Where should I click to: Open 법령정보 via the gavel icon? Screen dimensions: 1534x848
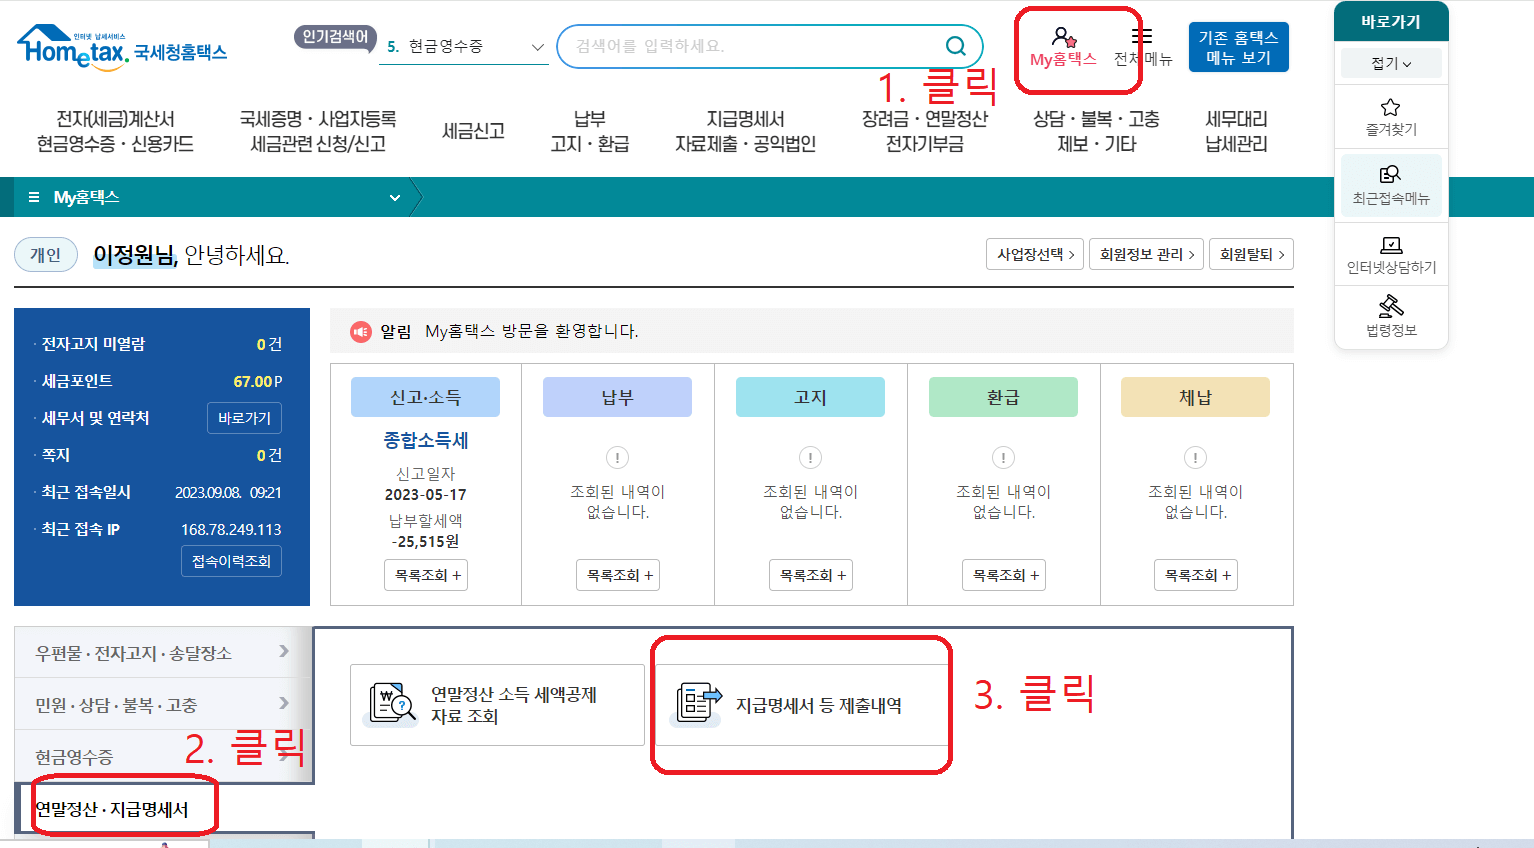pos(1390,310)
